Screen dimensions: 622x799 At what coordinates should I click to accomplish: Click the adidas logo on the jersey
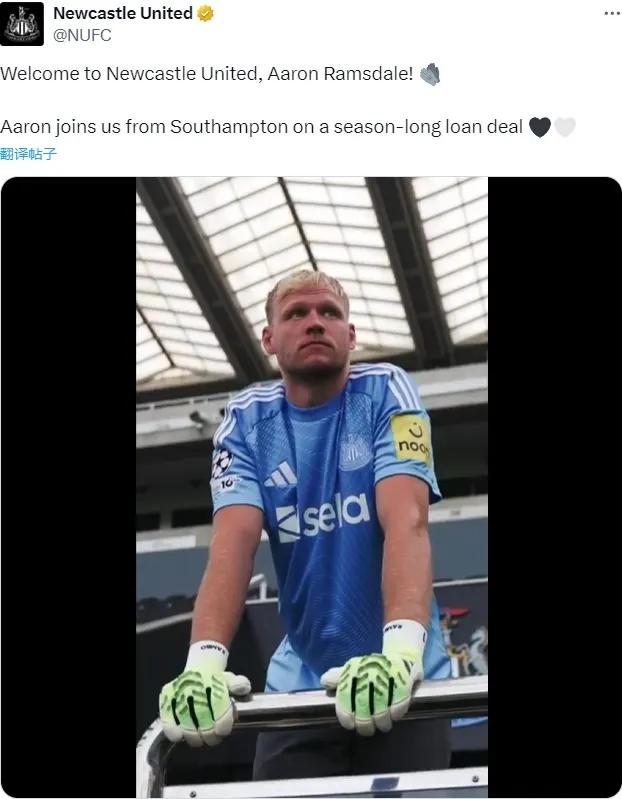pyautogui.click(x=280, y=475)
